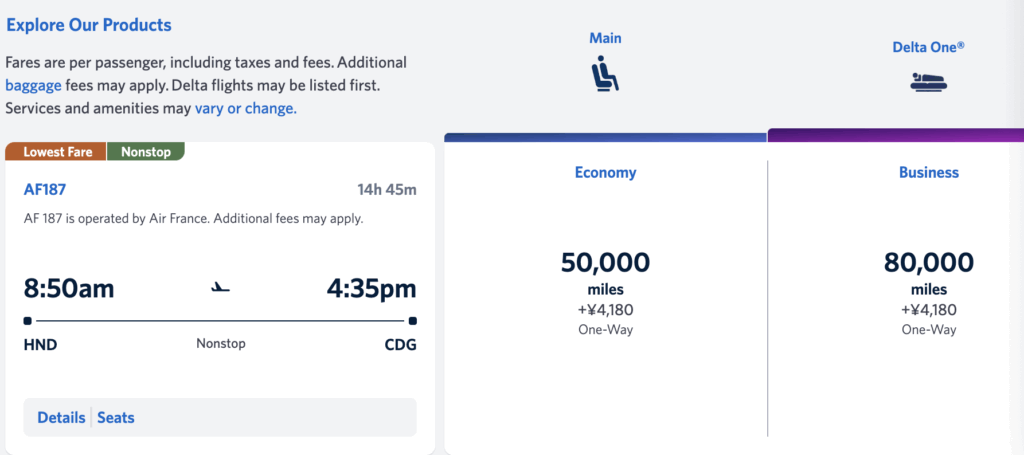Click the Delta One lie-flat bed icon
Screen dimensions: 1024x455
929,82
